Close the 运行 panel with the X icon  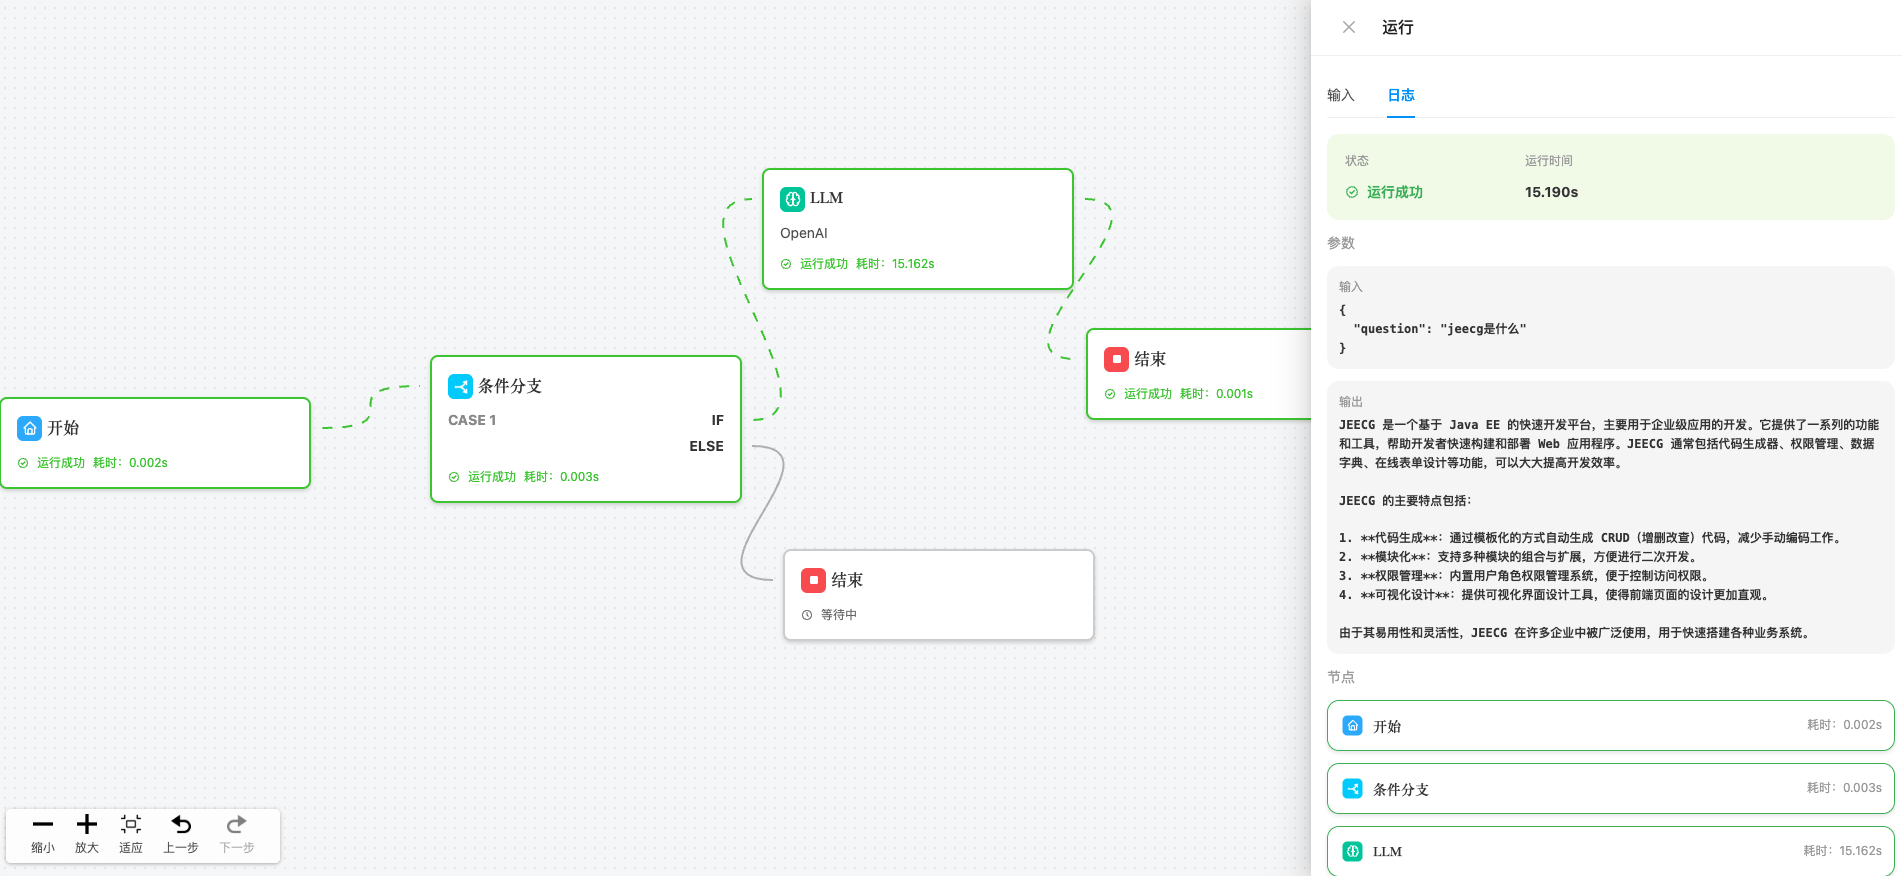[1348, 28]
